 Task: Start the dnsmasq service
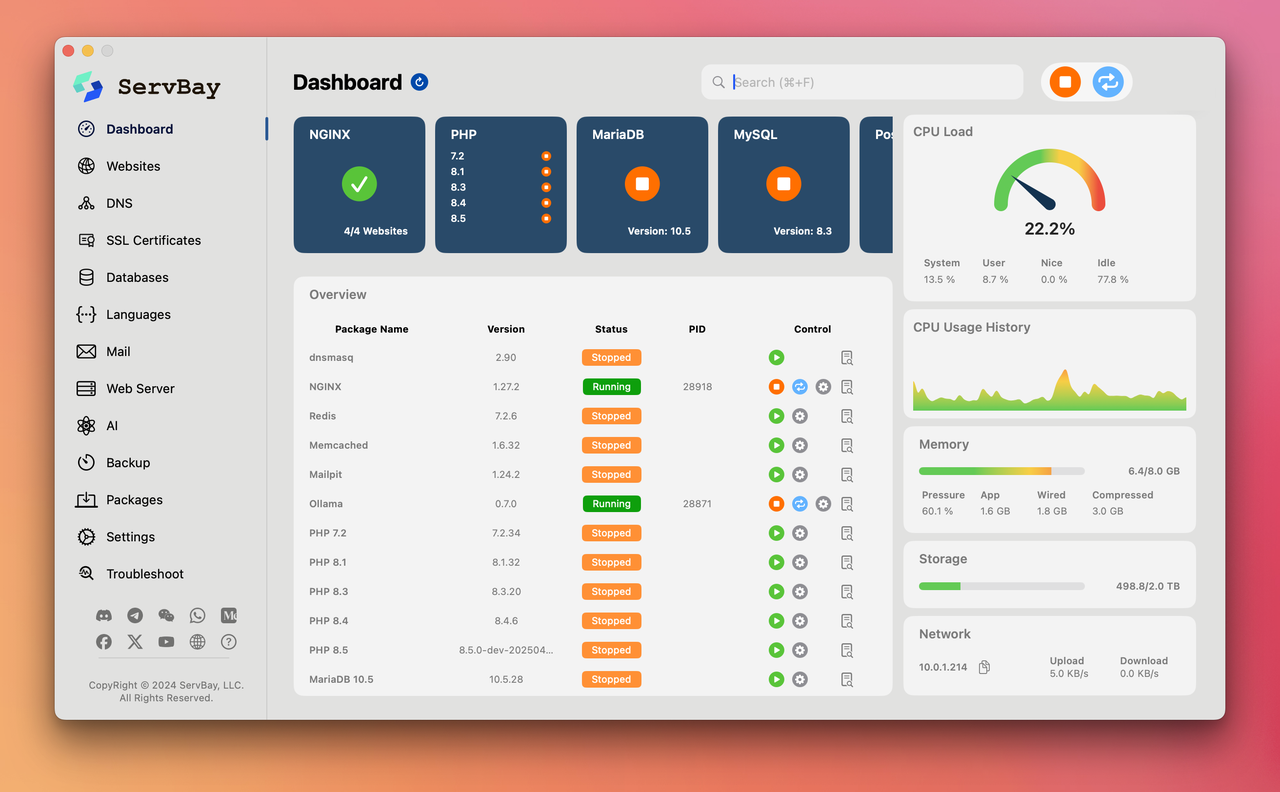coord(776,357)
